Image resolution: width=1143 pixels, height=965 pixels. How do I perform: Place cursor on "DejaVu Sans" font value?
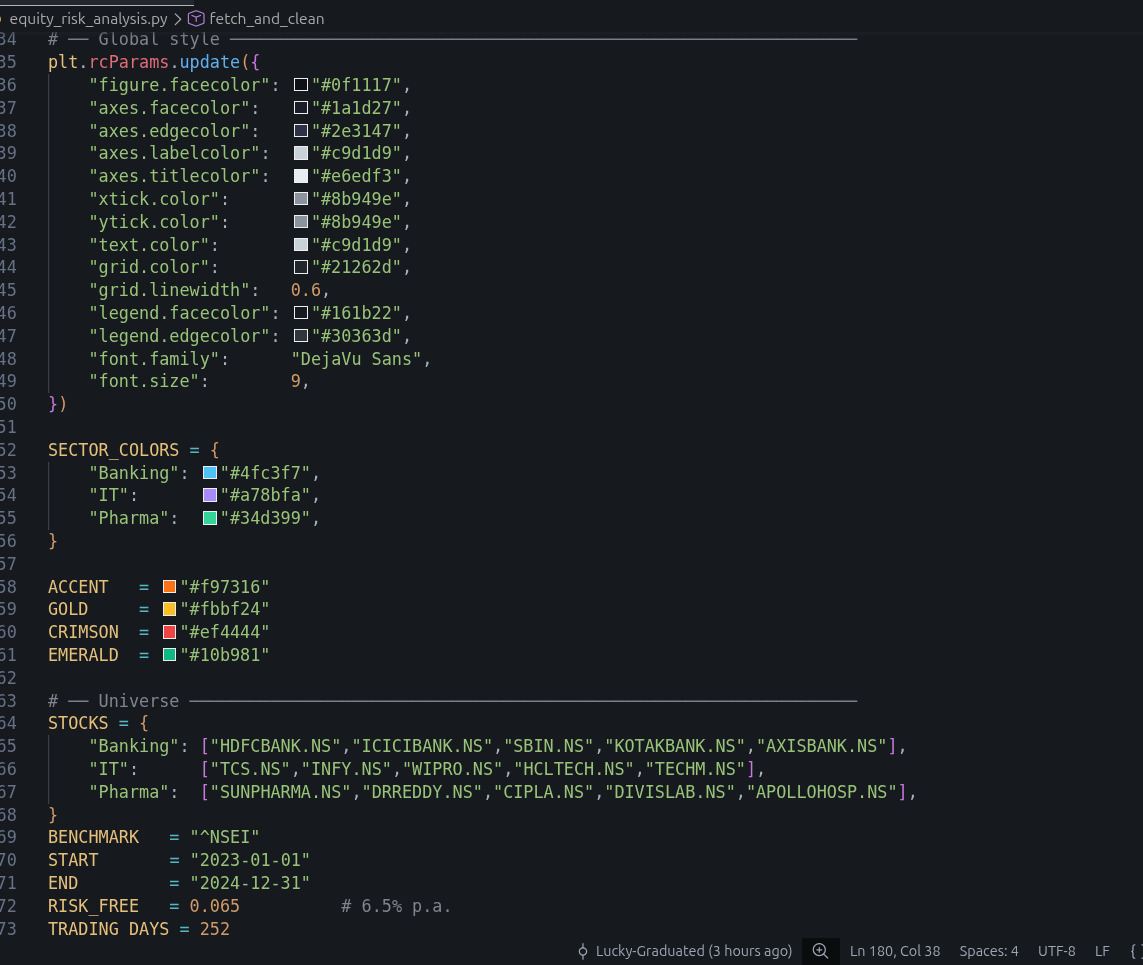coord(356,359)
